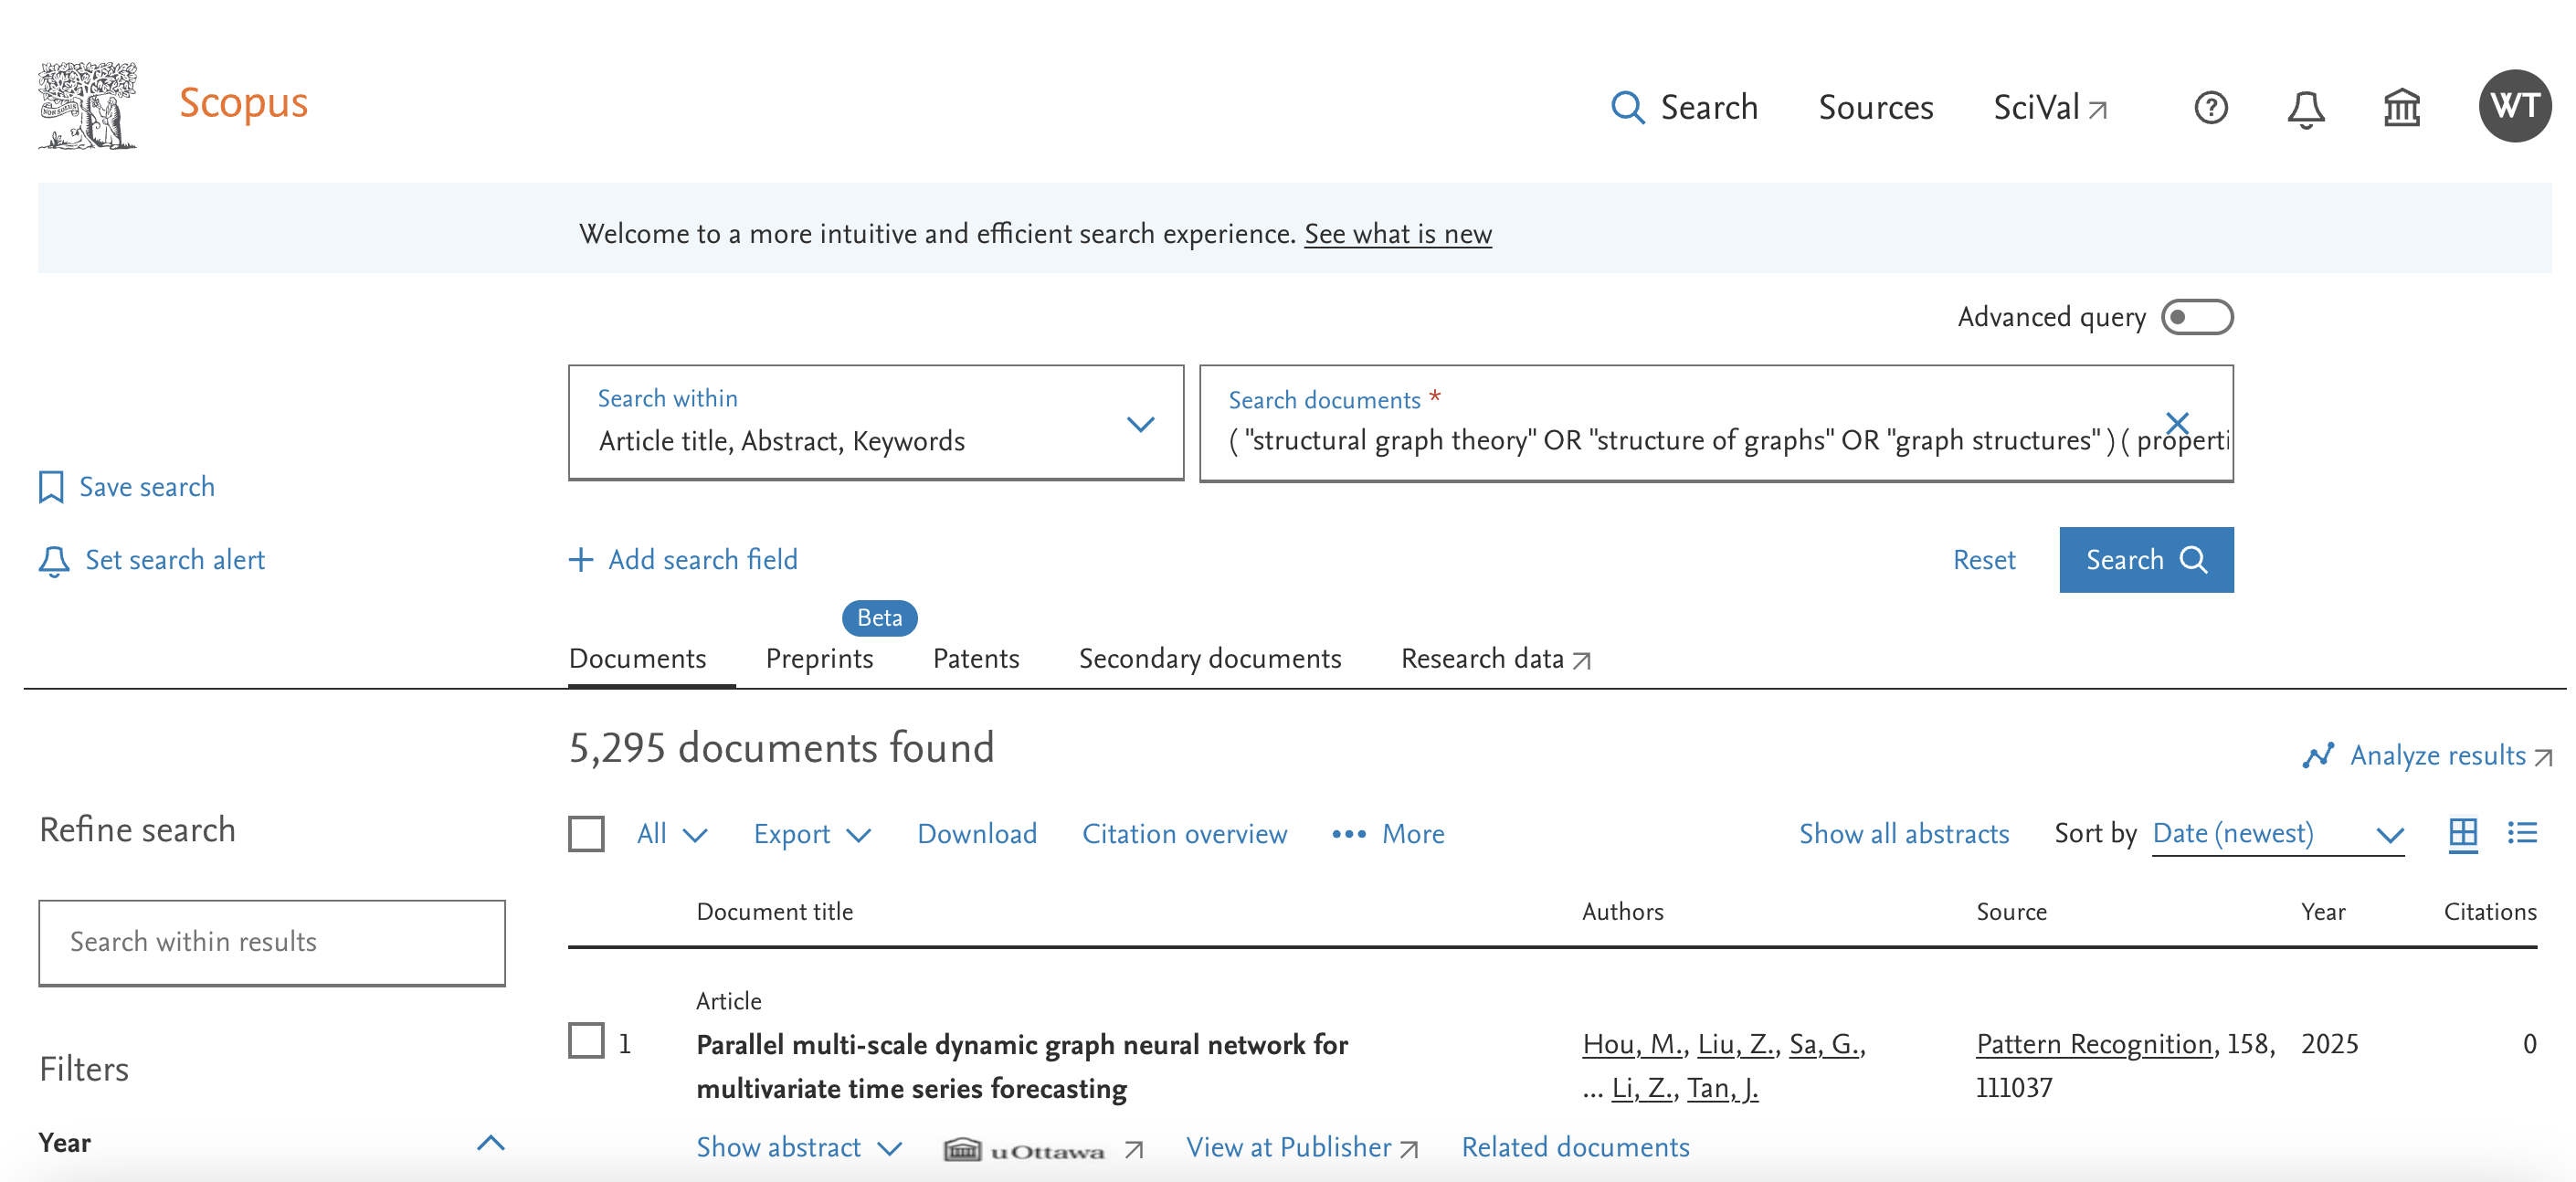This screenshot has height=1182, width=2576.
Task: Switch to the Preprints Beta tab
Action: click(x=821, y=659)
